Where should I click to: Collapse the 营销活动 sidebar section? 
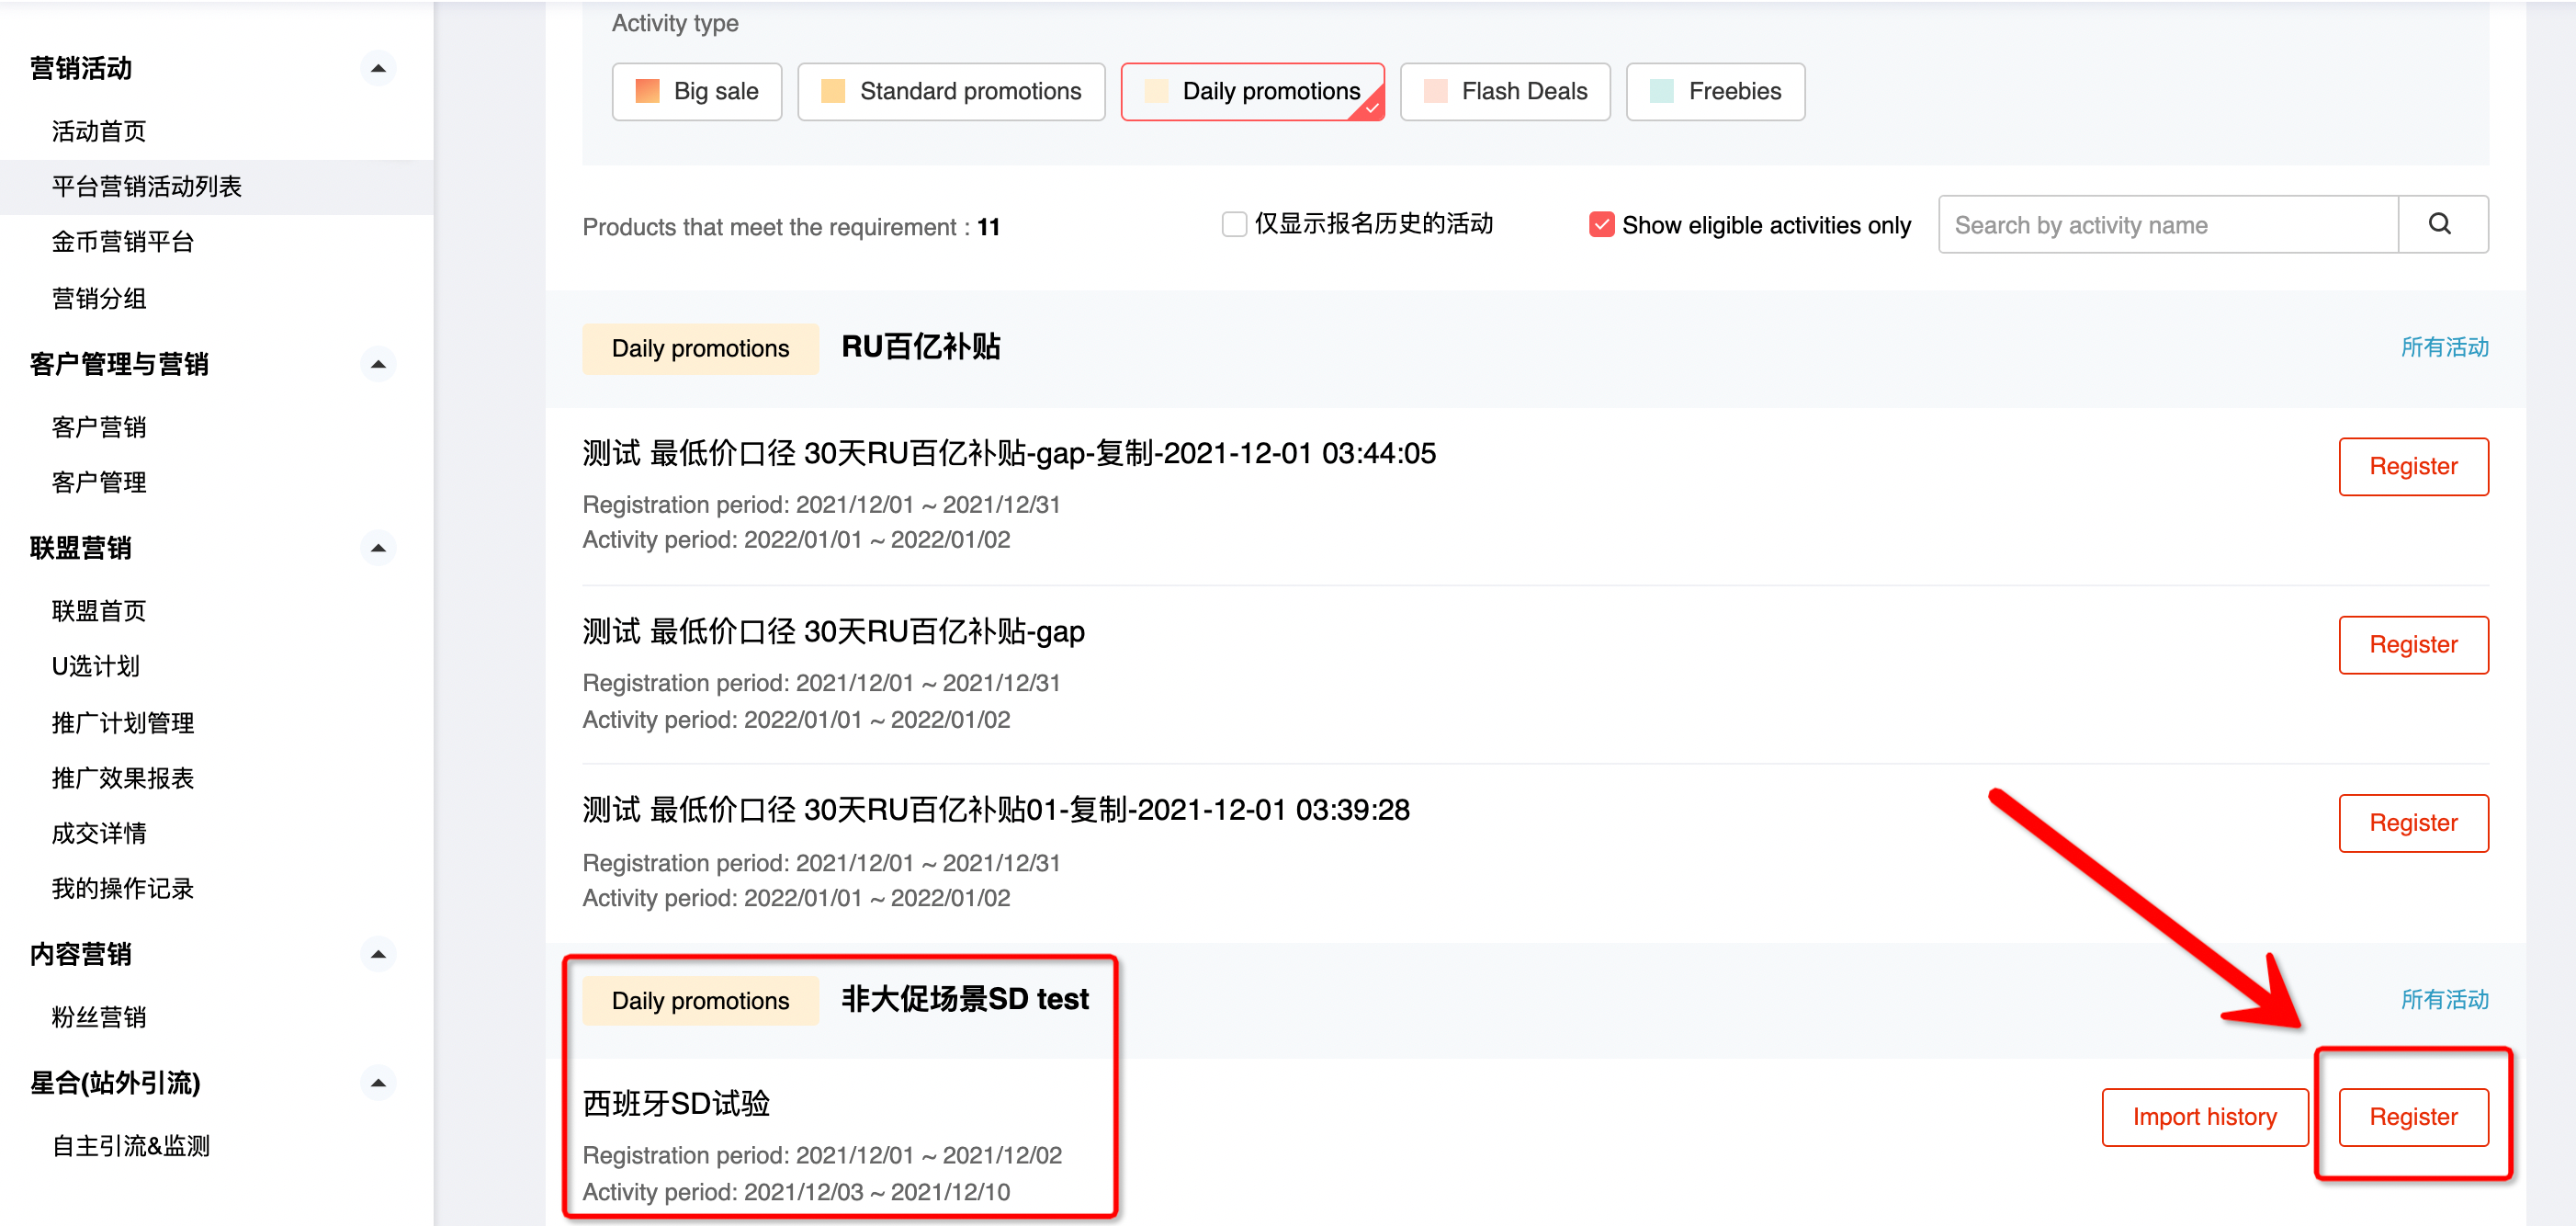click(377, 68)
